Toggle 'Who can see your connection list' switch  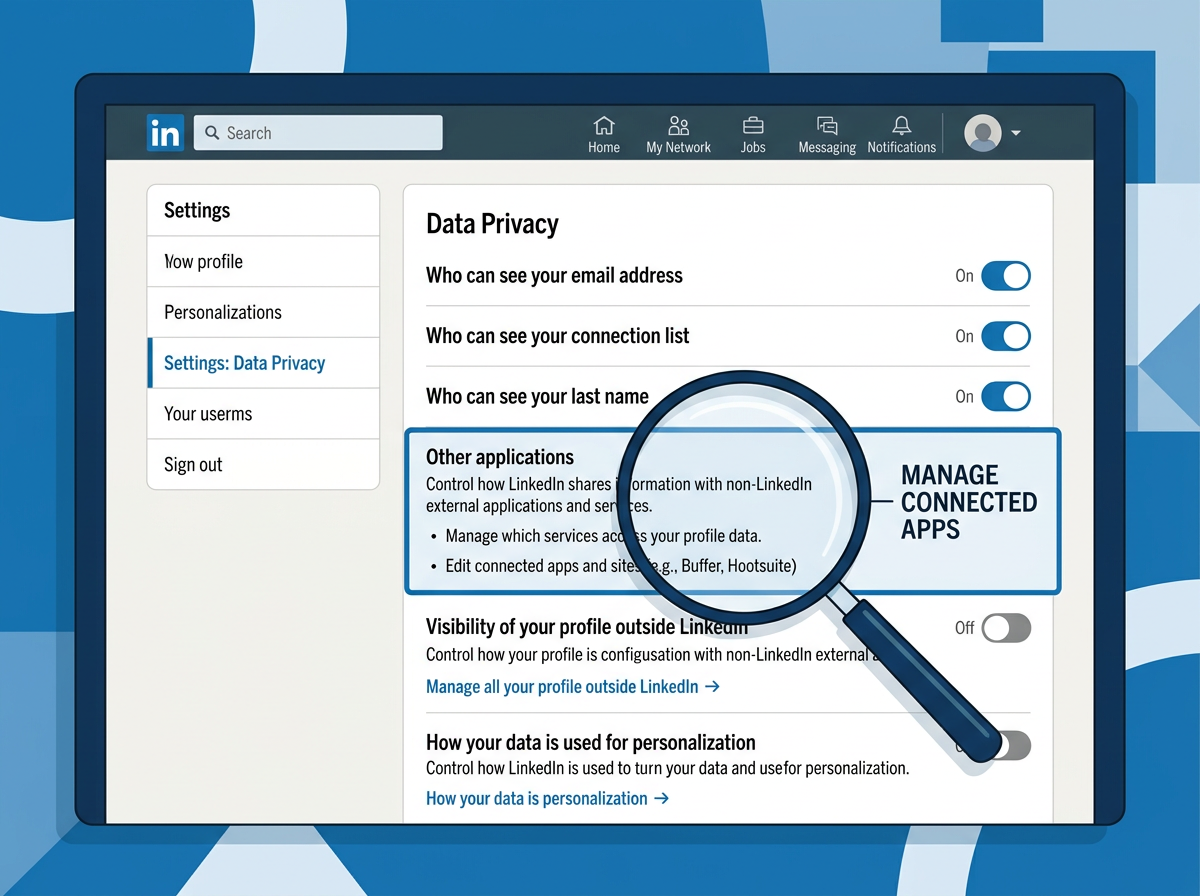[1005, 336]
